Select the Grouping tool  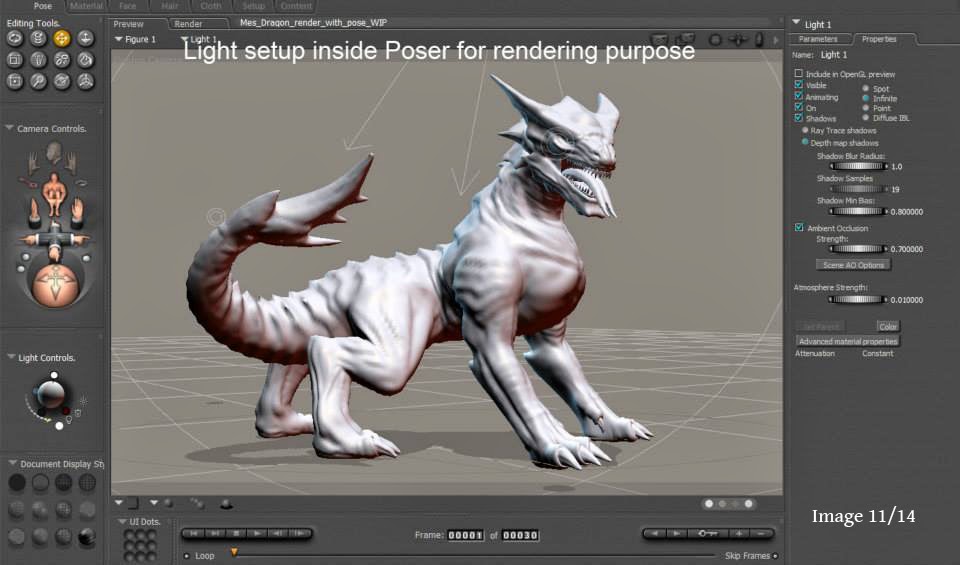[15, 81]
